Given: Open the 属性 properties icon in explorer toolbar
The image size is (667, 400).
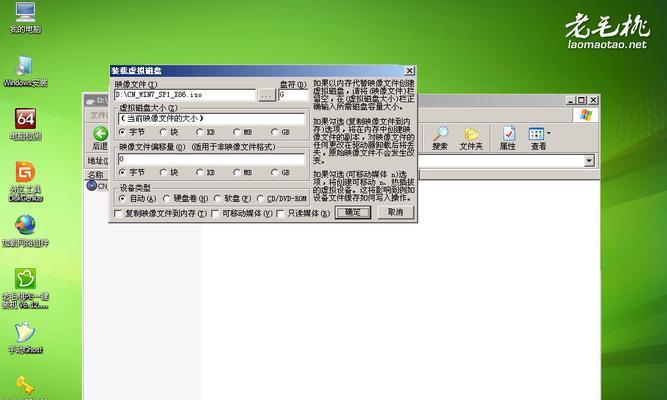Looking at the screenshot, I should click(507, 134).
